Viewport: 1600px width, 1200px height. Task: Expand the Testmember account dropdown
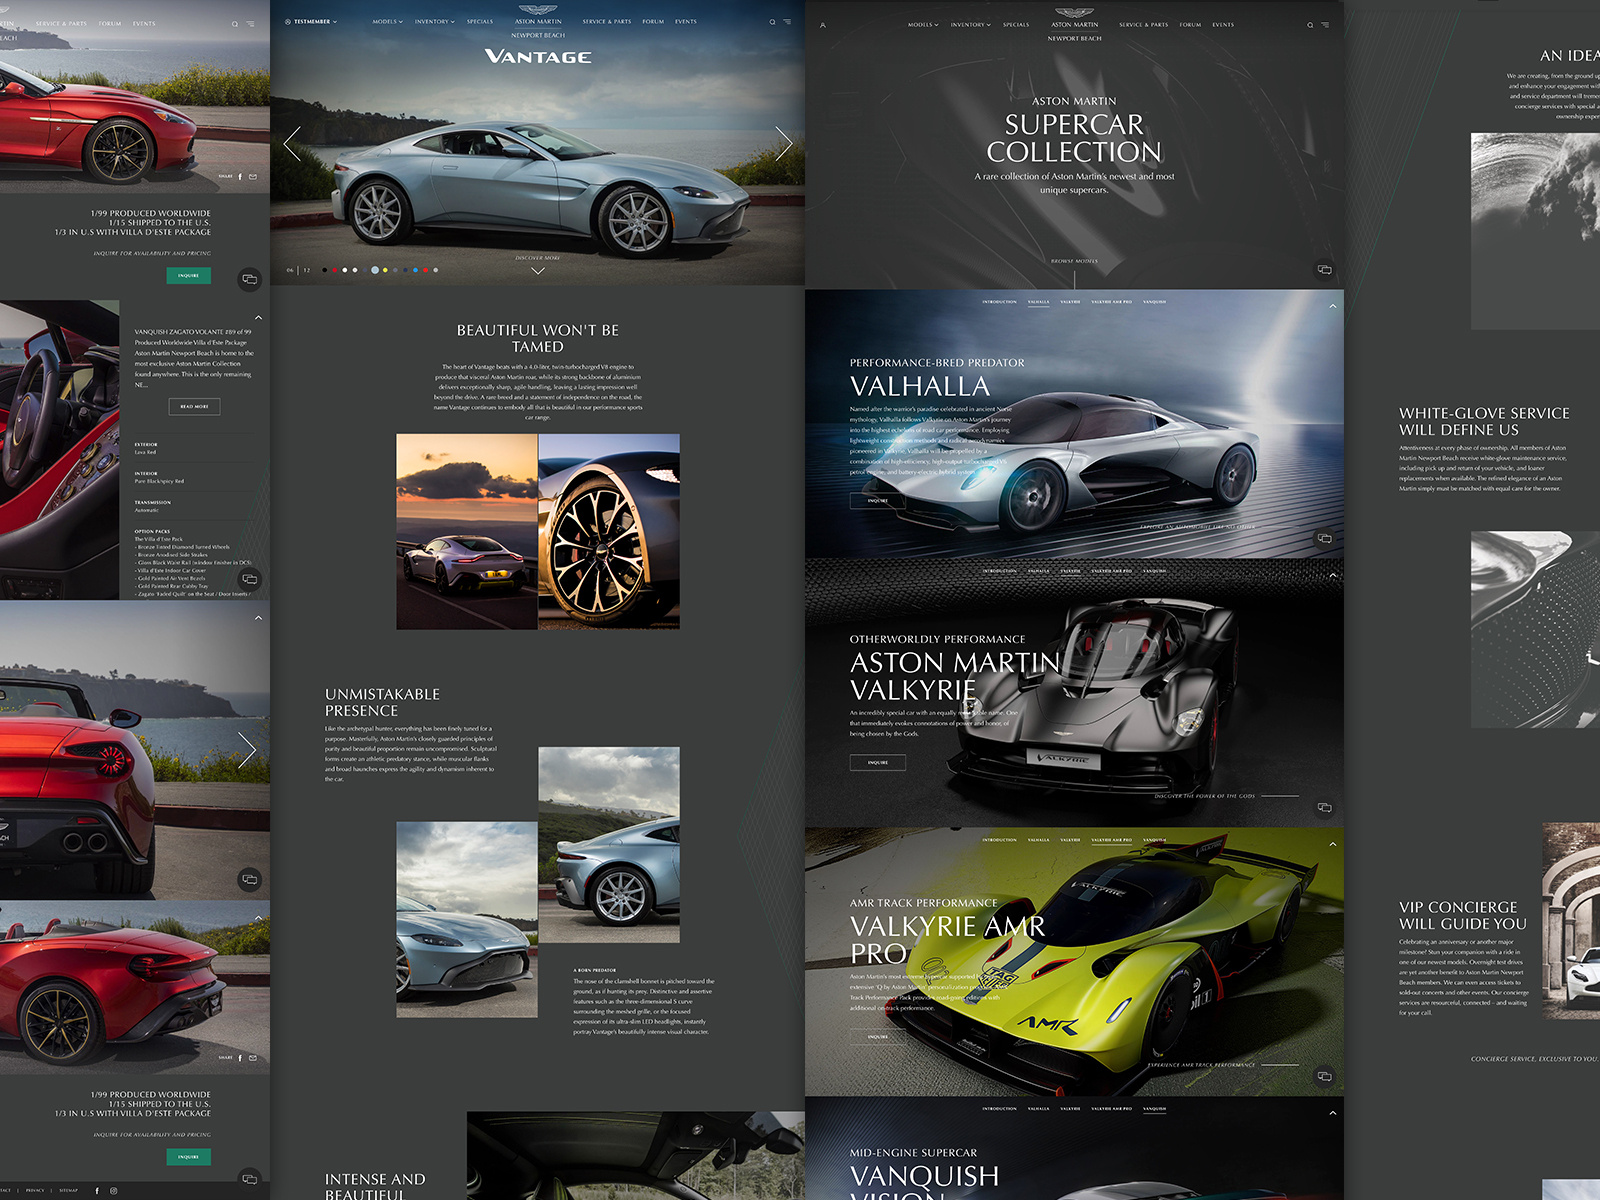pos(311,22)
